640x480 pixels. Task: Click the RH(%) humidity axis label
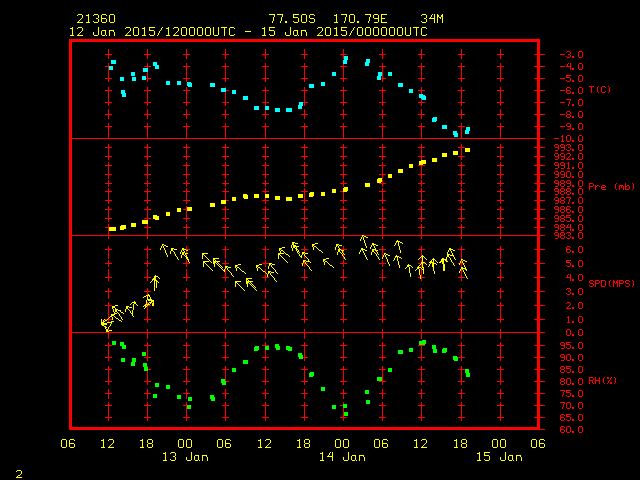coord(602,380)
